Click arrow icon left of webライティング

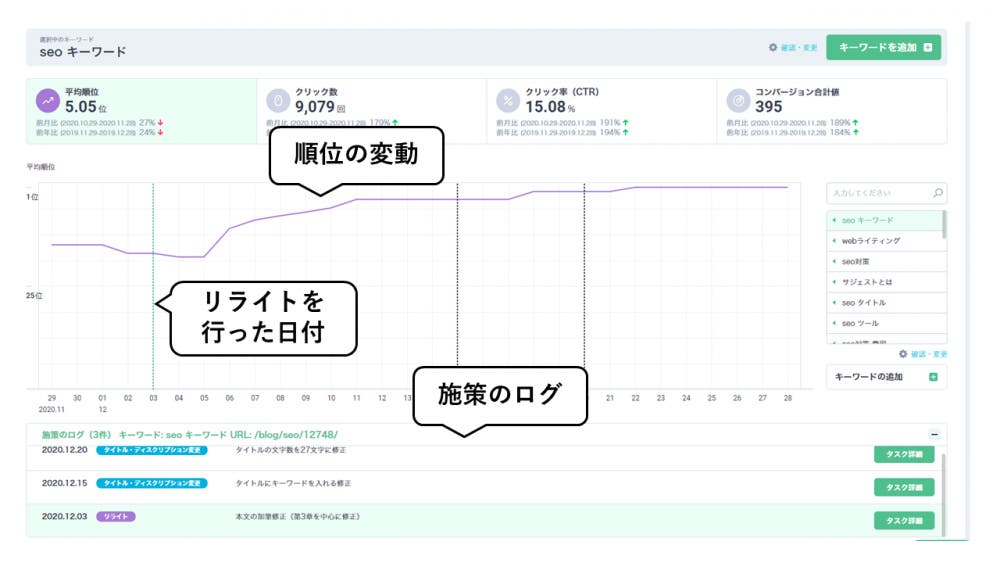(834, 241)
